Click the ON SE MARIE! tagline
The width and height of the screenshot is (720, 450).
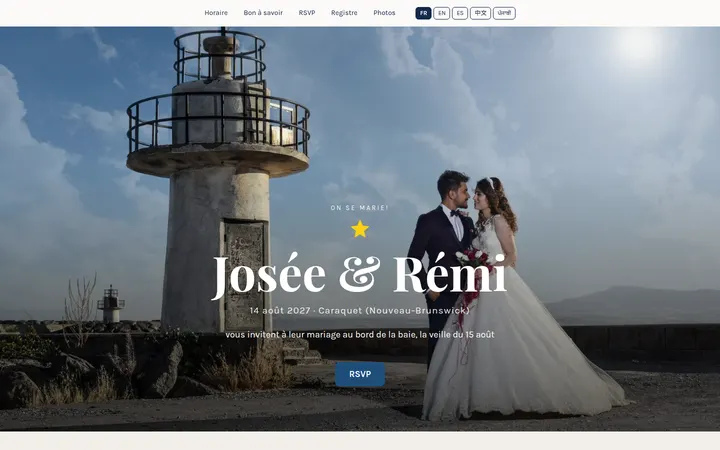coord(360,208)
